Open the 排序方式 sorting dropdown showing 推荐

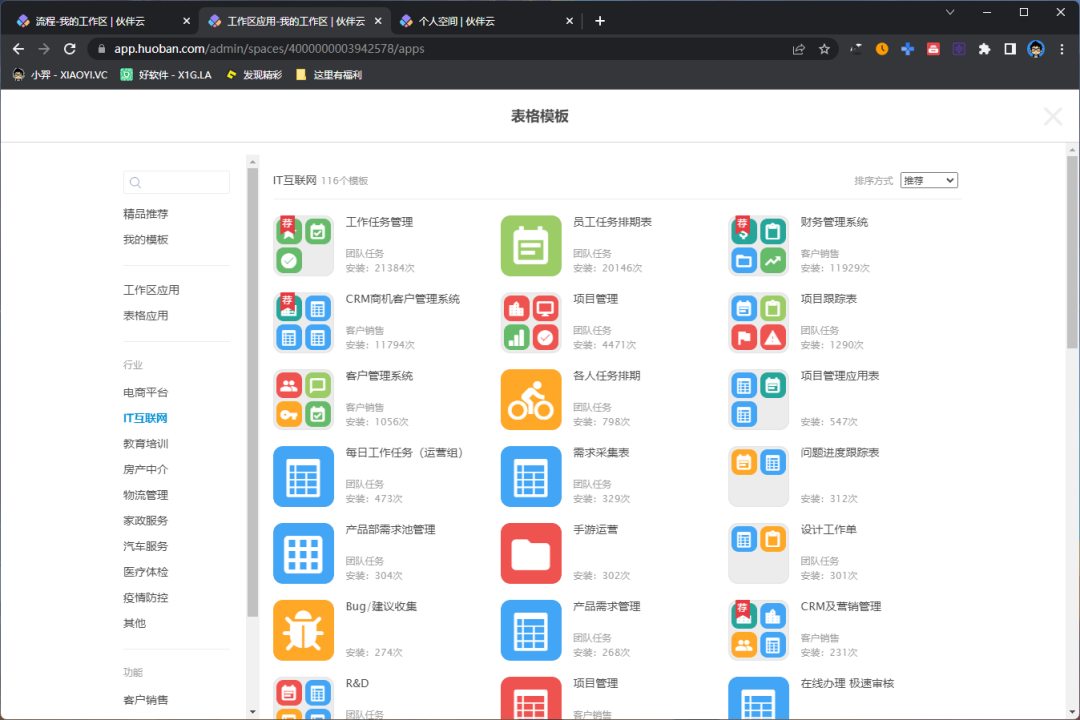point(929,180)
